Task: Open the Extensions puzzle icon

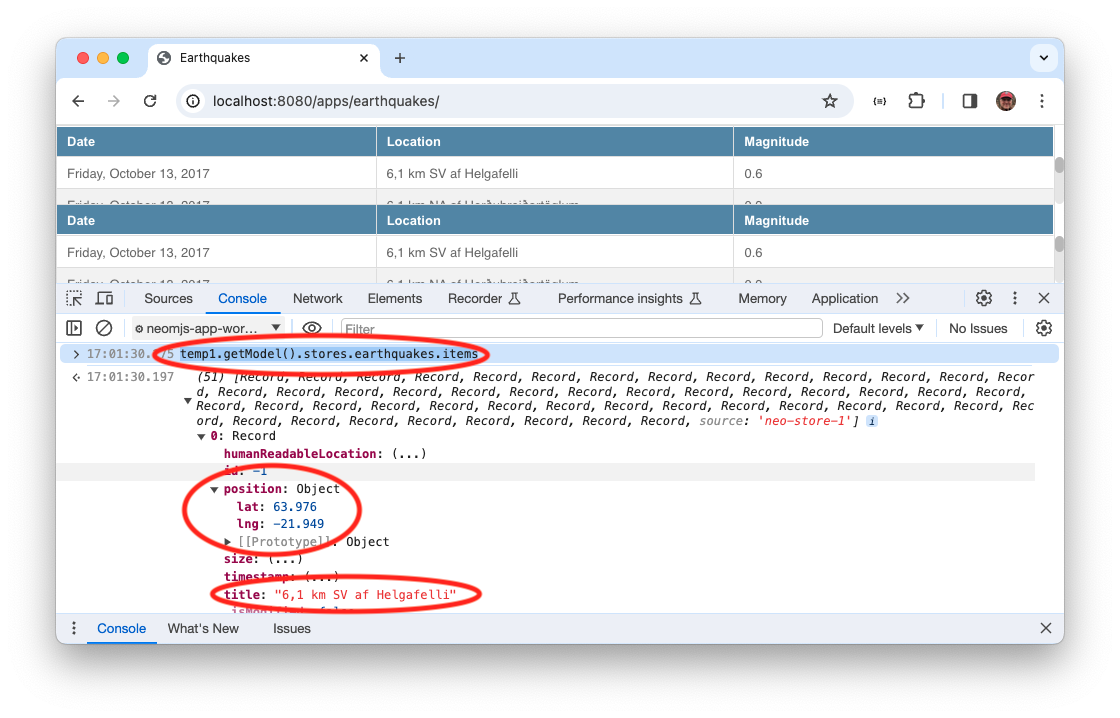Action: 916,101
